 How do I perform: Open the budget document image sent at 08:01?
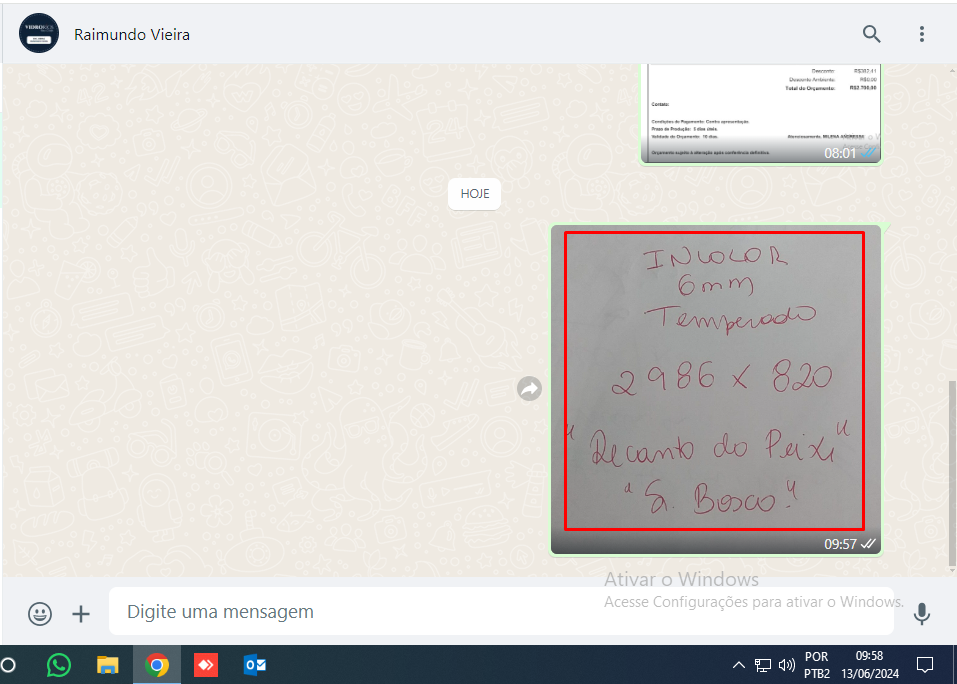pos(761,113)
